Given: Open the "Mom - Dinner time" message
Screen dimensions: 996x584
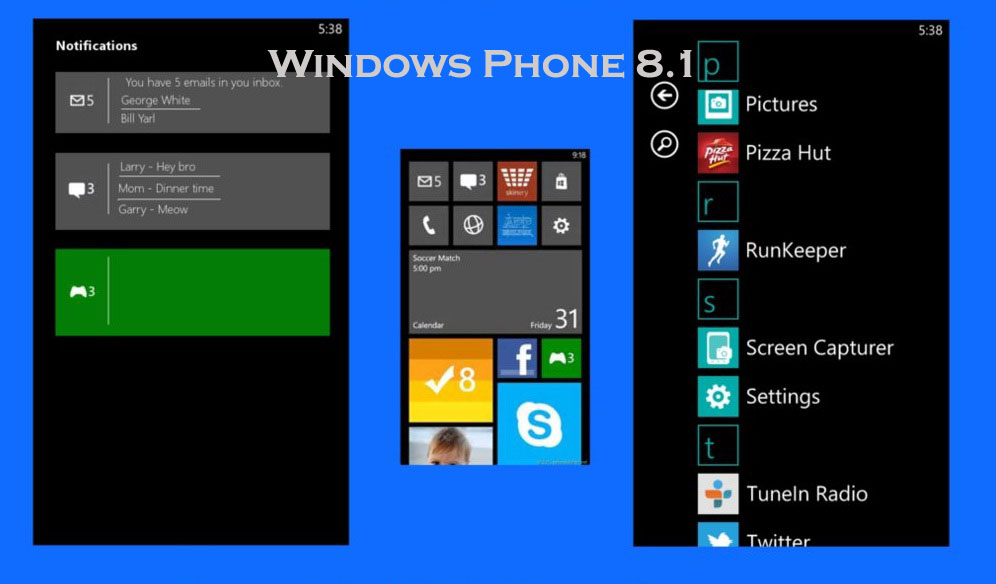Looking at the screenshot, I should tap(166, 189).
